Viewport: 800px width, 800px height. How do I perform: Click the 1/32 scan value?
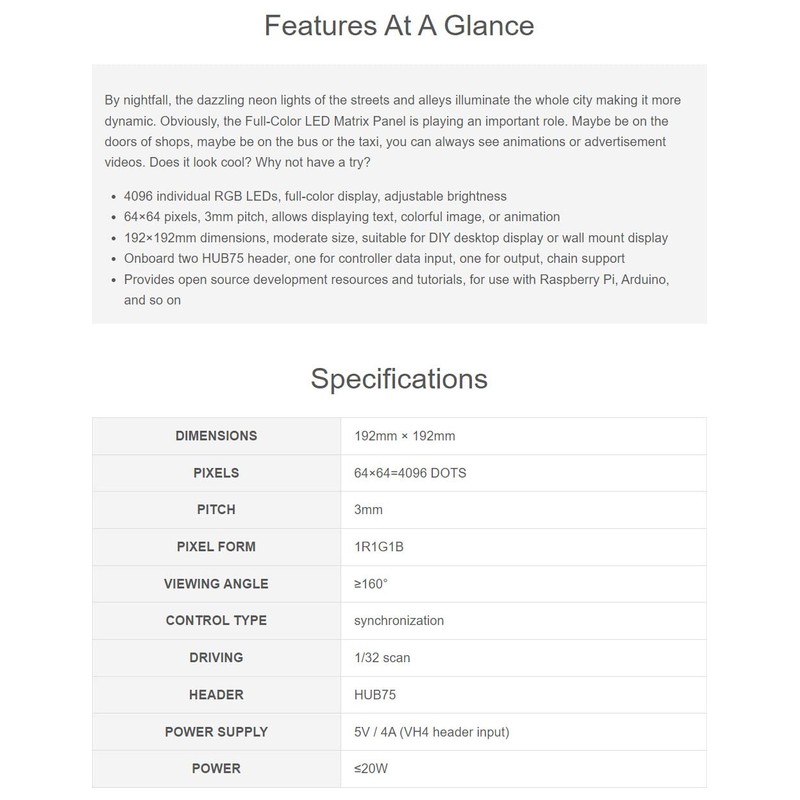(382, 658)
